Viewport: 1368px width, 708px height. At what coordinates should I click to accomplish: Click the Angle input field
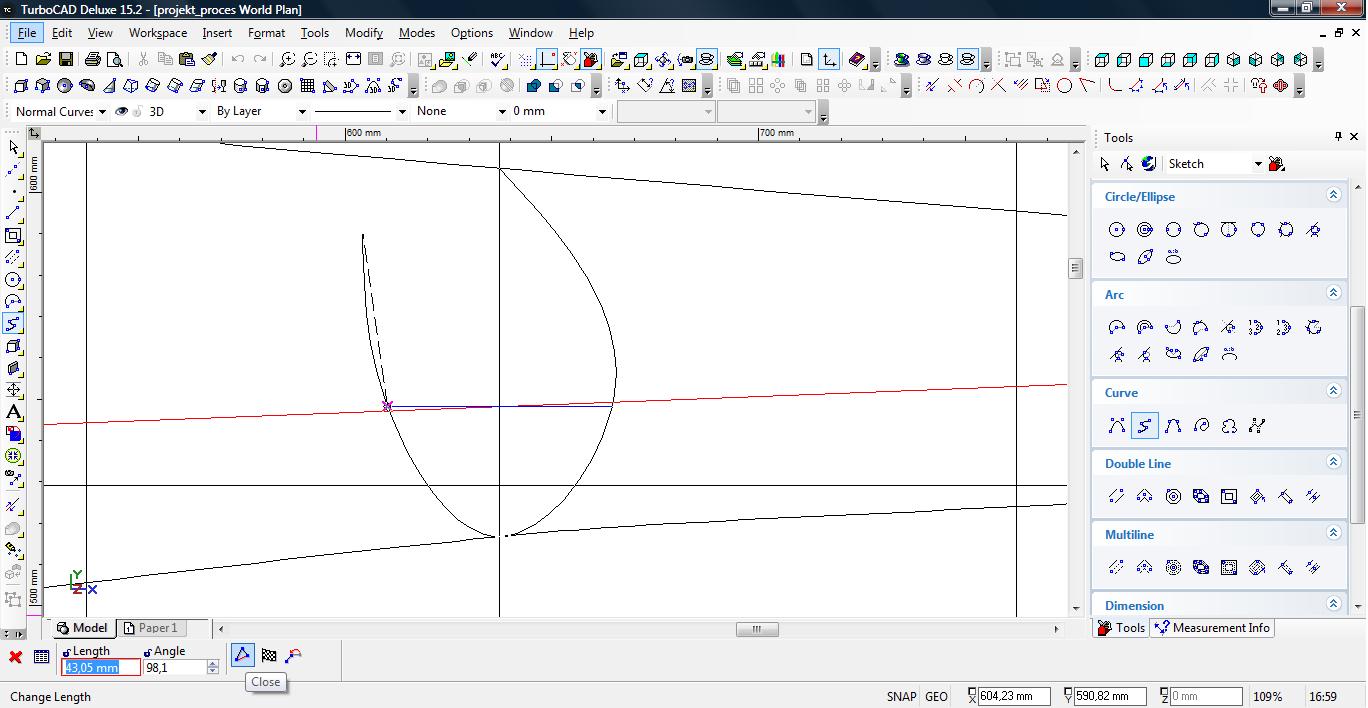(x=174, y=668)
